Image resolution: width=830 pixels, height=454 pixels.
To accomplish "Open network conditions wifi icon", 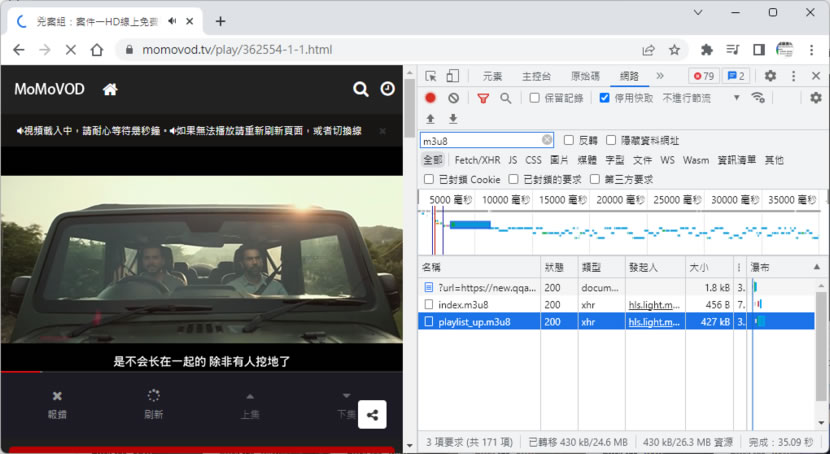I will coord(757,98).
